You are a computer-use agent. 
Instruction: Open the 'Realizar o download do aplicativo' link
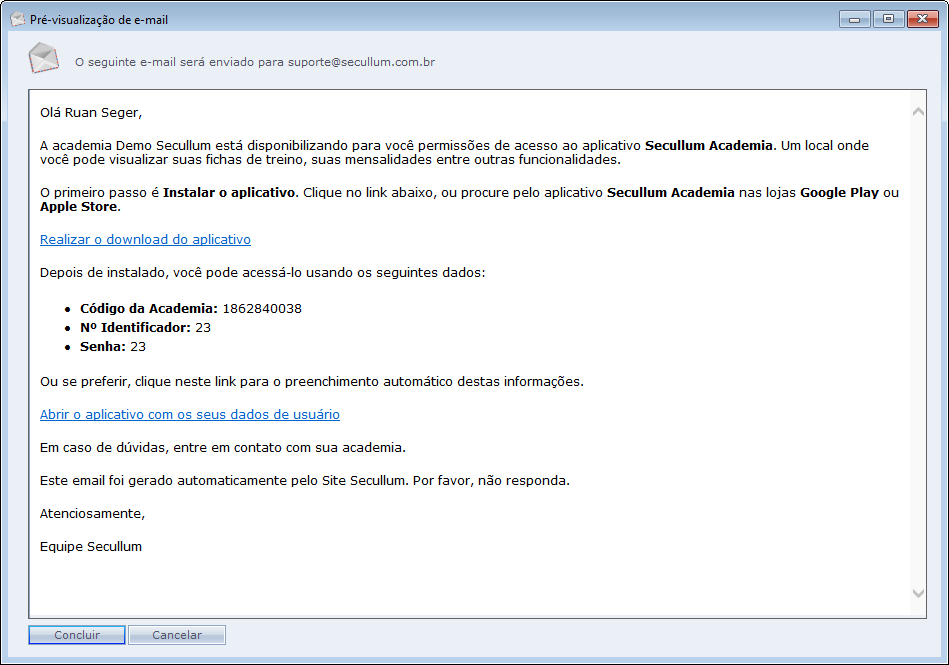[x=145, y=240]
